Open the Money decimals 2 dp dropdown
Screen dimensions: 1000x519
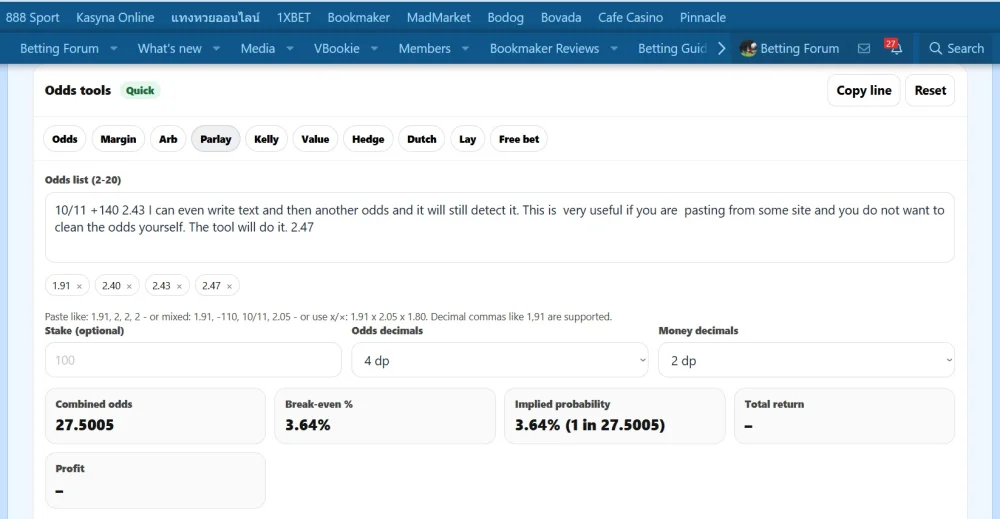[x=806, y=360]
